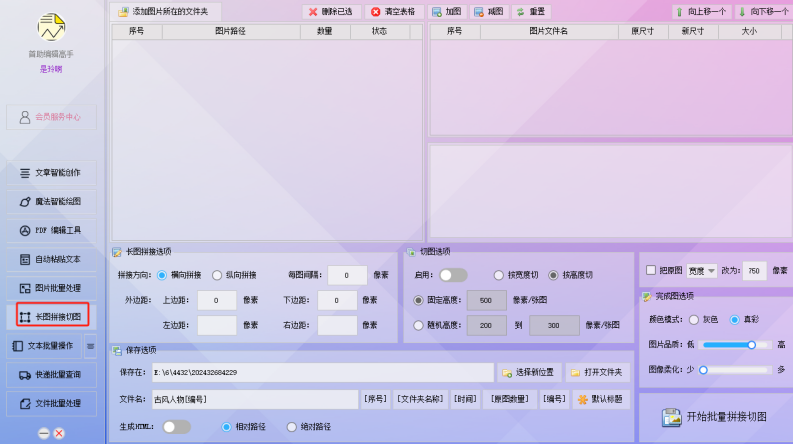This screenshot has height=444, width=793.
Task: Select 按宽度切 radio button
Action: tap(499, 275)
